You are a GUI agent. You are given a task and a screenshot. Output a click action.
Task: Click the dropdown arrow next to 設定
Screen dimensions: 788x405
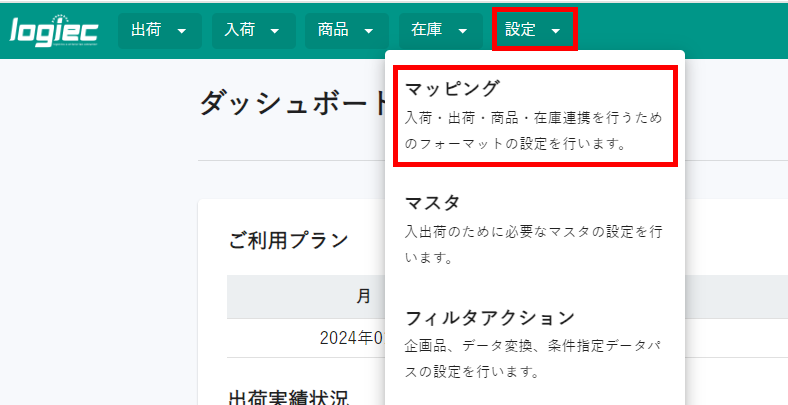tap(556, 31)
